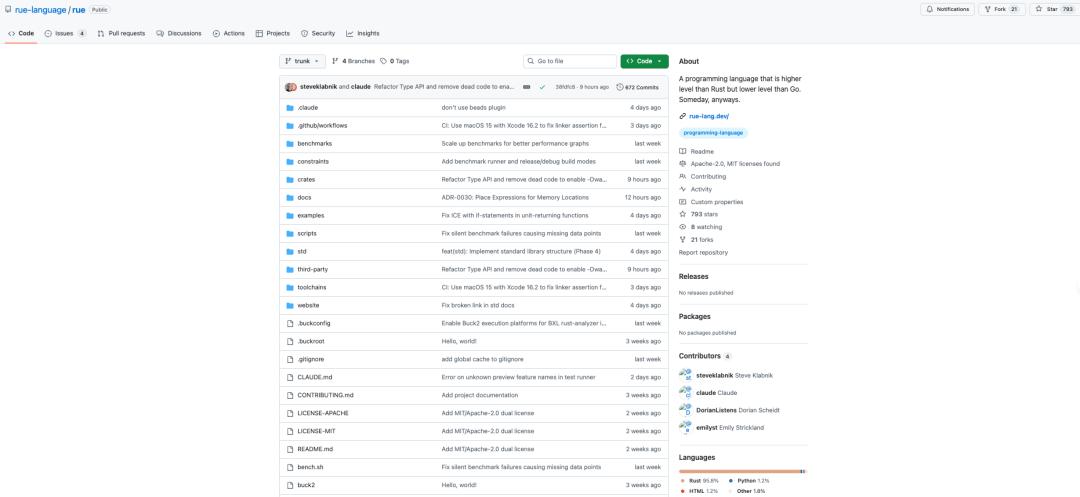Open the README.md file
This screenshot has width=1080, height=497.
coord(315,449)
